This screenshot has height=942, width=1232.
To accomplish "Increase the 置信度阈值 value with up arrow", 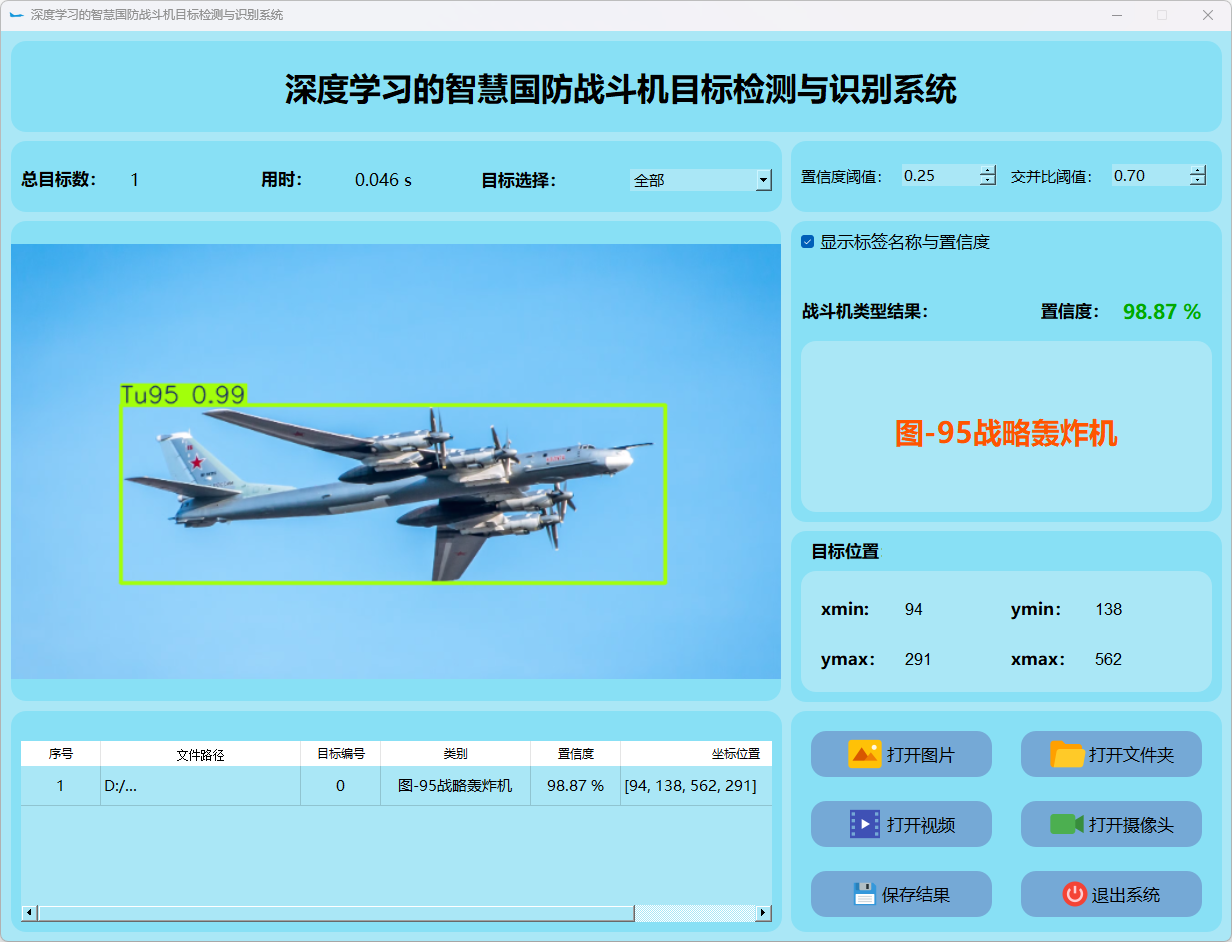I will (988, 171).
